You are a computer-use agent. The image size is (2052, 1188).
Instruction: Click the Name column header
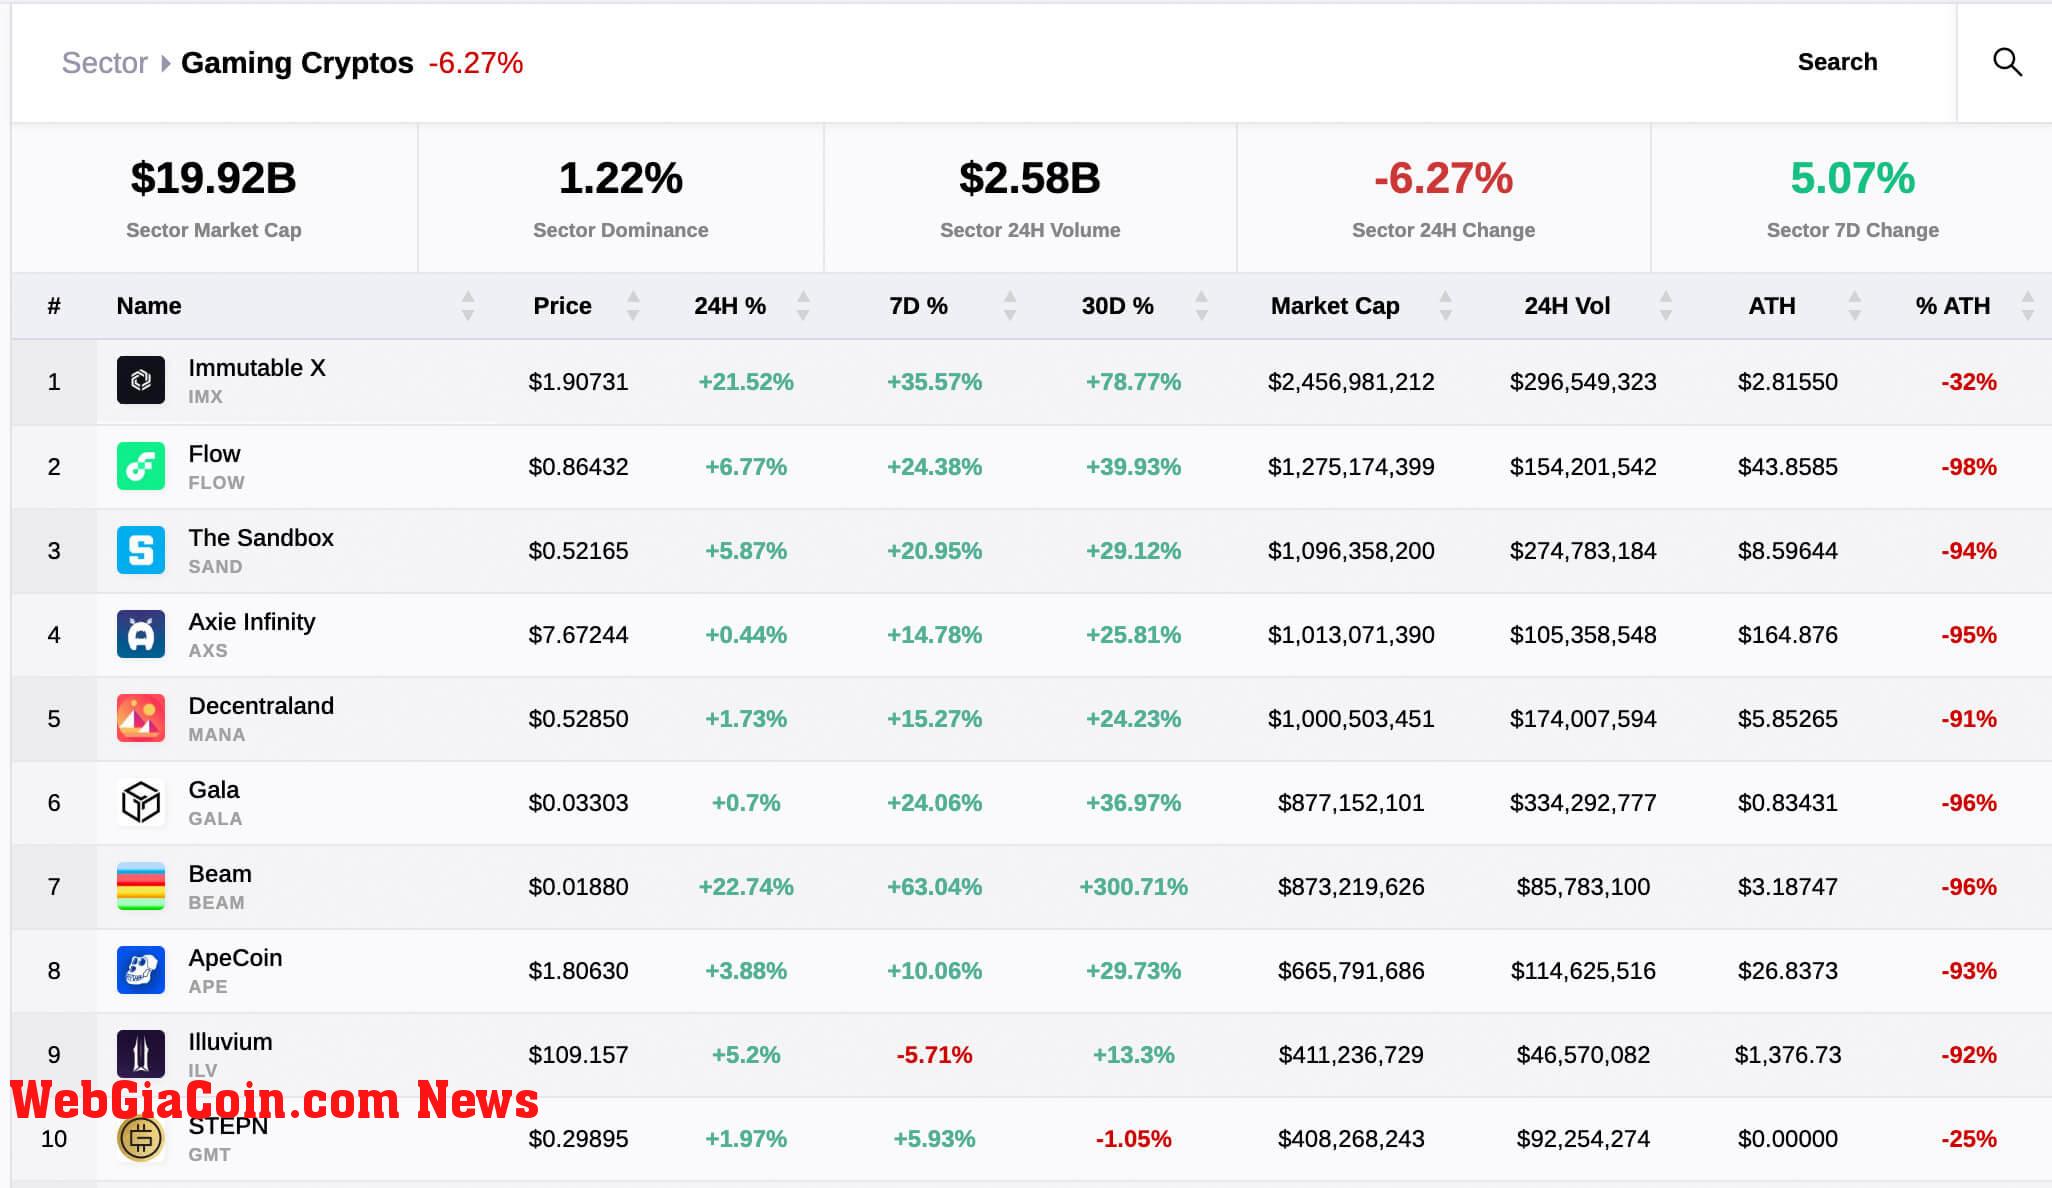(x=149, y=306)
